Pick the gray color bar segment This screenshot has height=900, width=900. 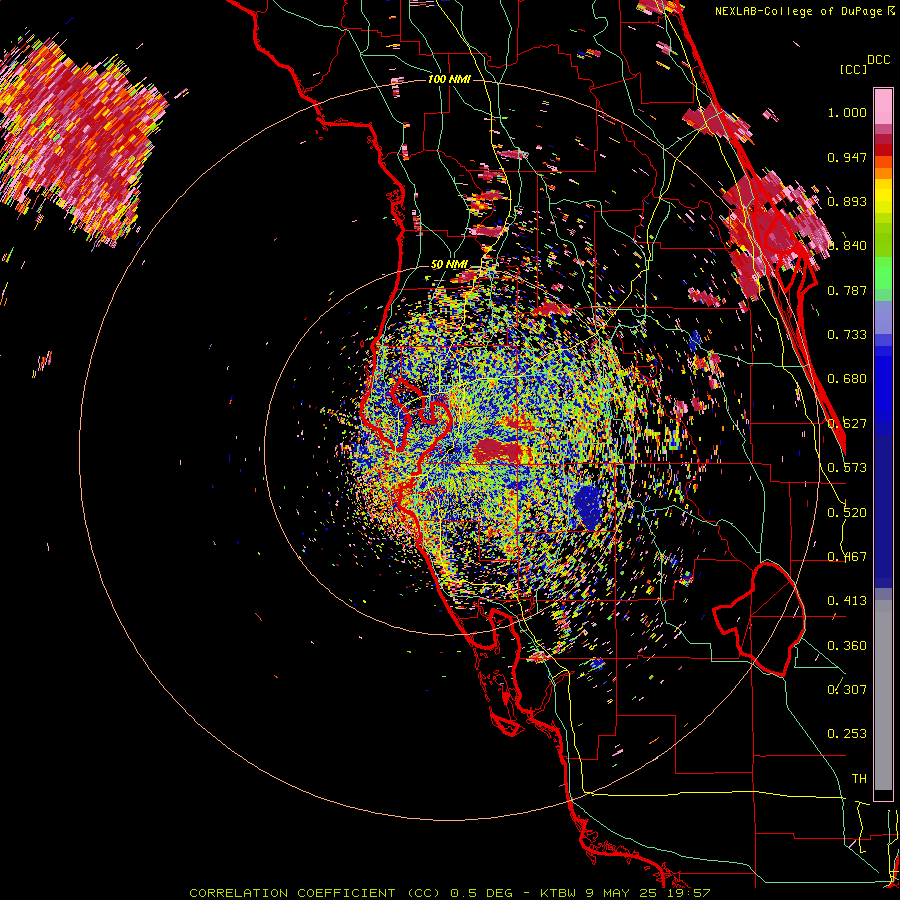(x=883, y=695)
